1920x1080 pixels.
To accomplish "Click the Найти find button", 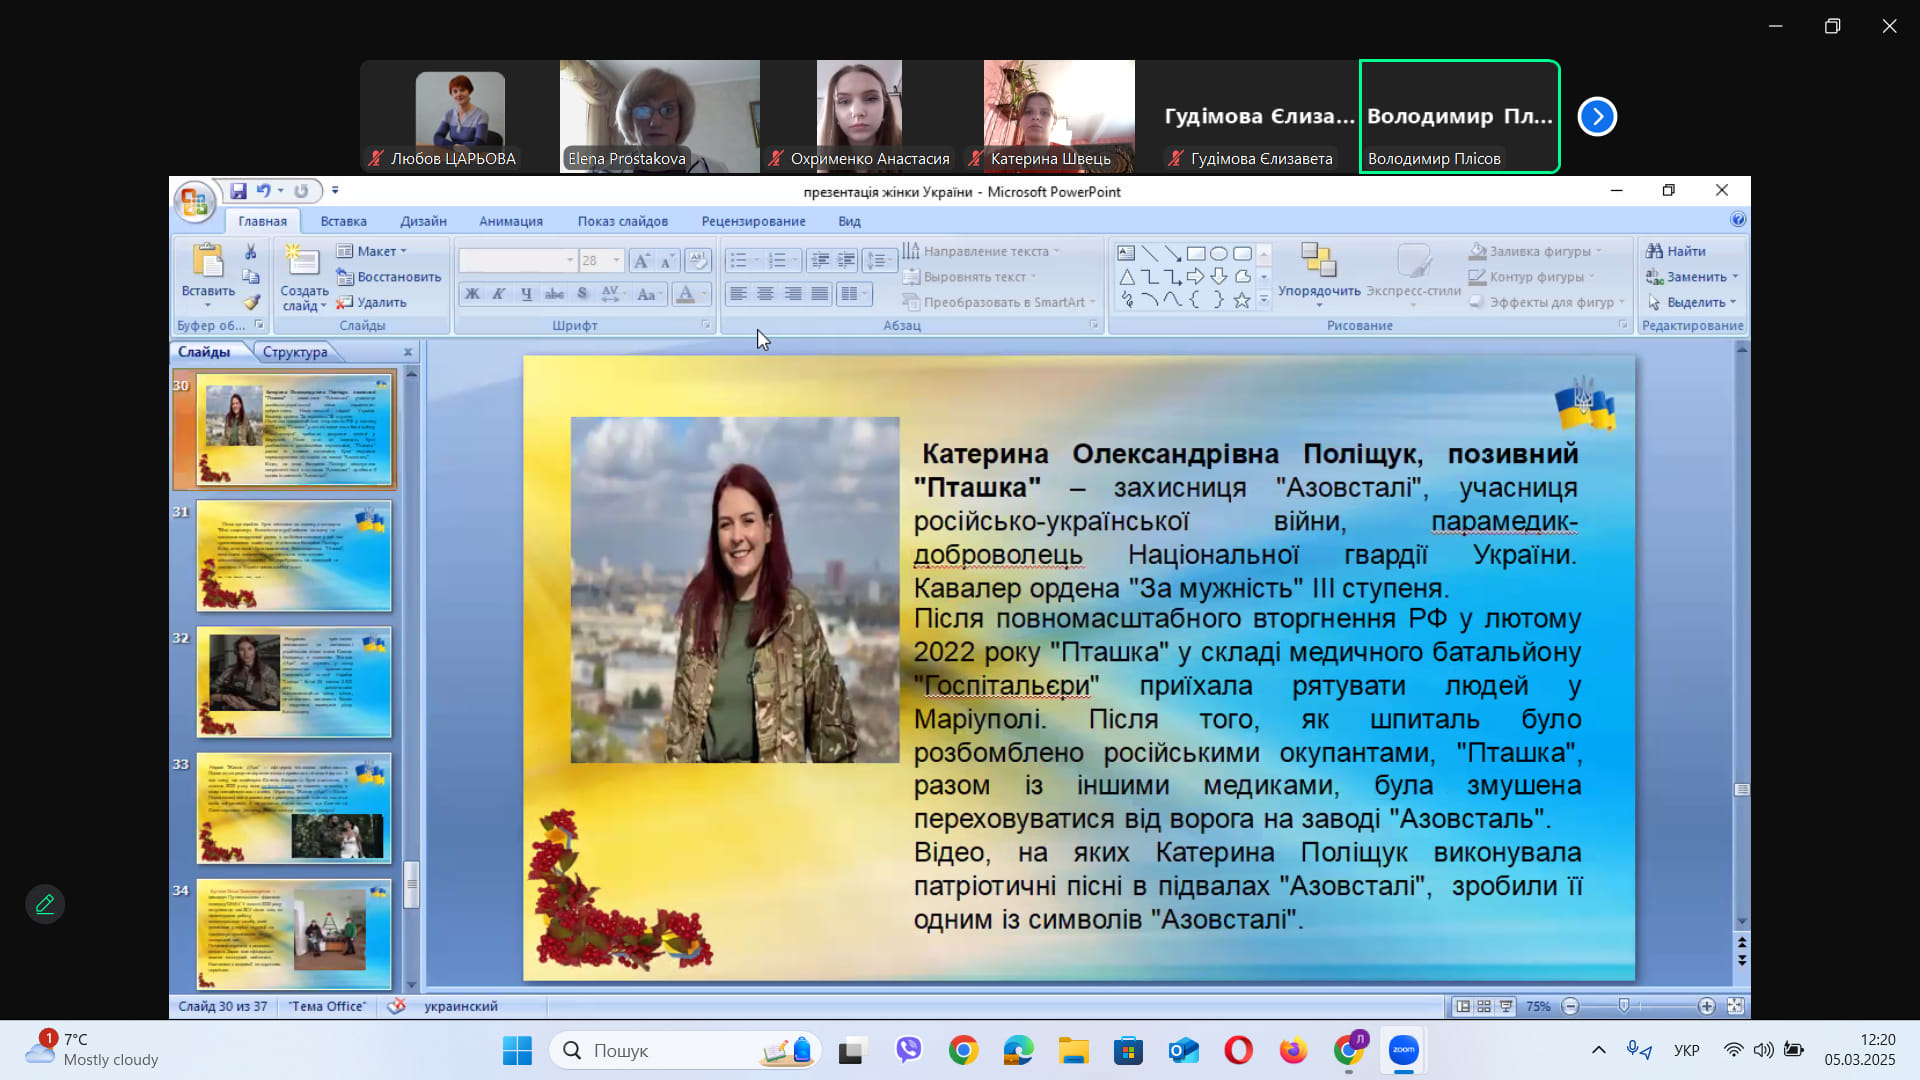I will 1677,251.
